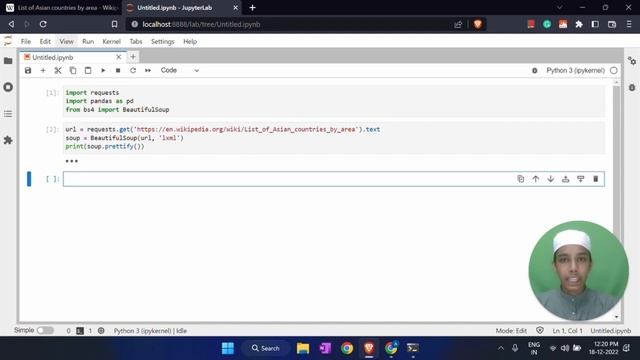
Task: Bookmark this page in browser
Action: click(114, 24)
